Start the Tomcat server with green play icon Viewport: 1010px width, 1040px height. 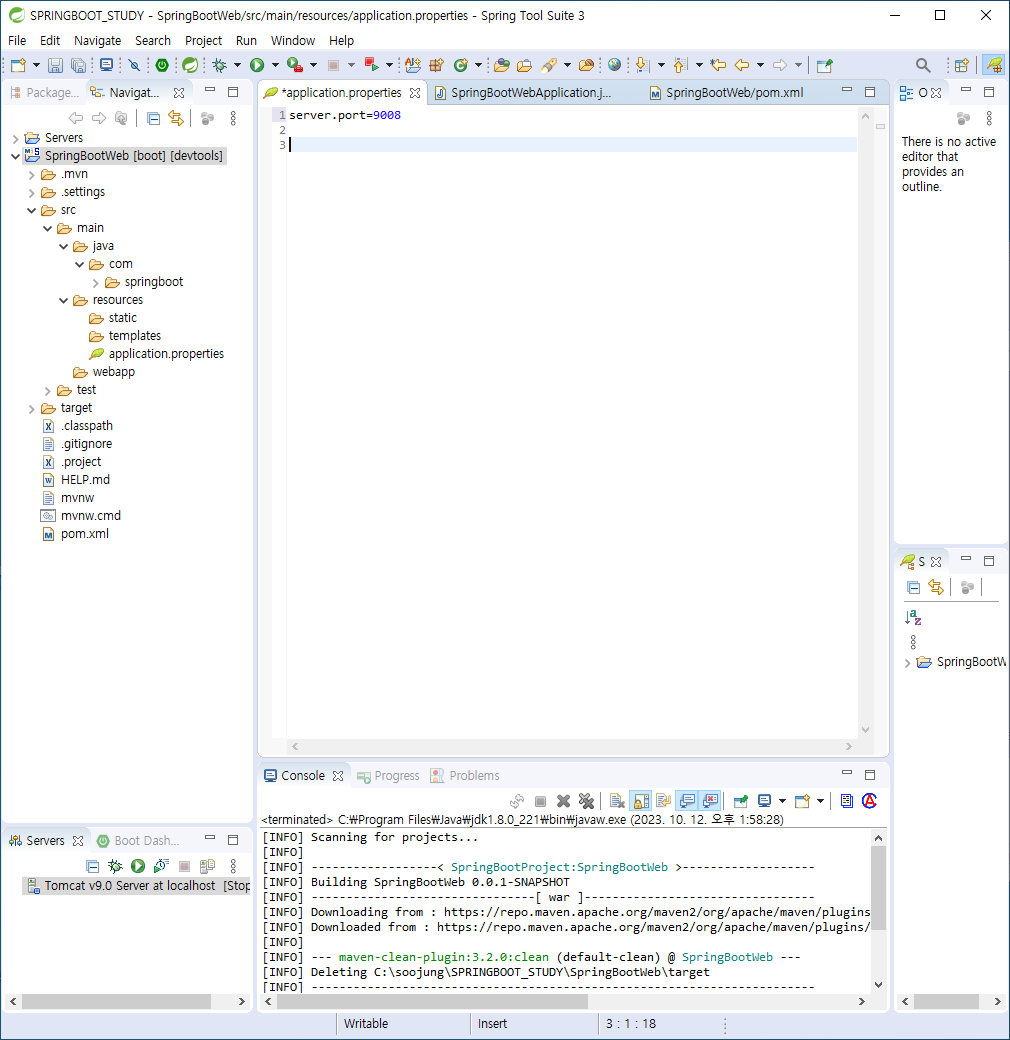138,866
